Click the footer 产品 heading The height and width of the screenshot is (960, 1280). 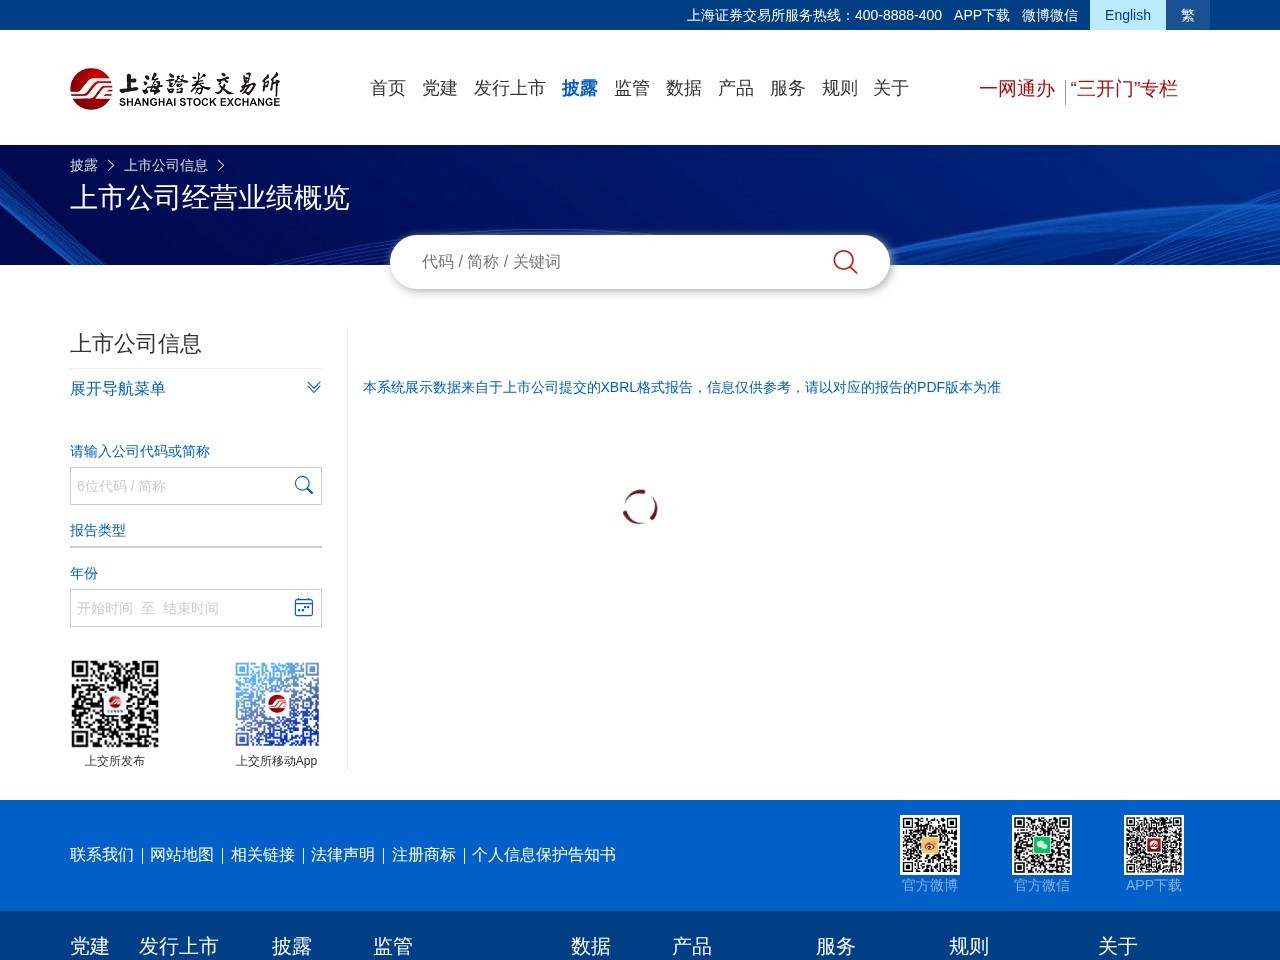point(692,946)
